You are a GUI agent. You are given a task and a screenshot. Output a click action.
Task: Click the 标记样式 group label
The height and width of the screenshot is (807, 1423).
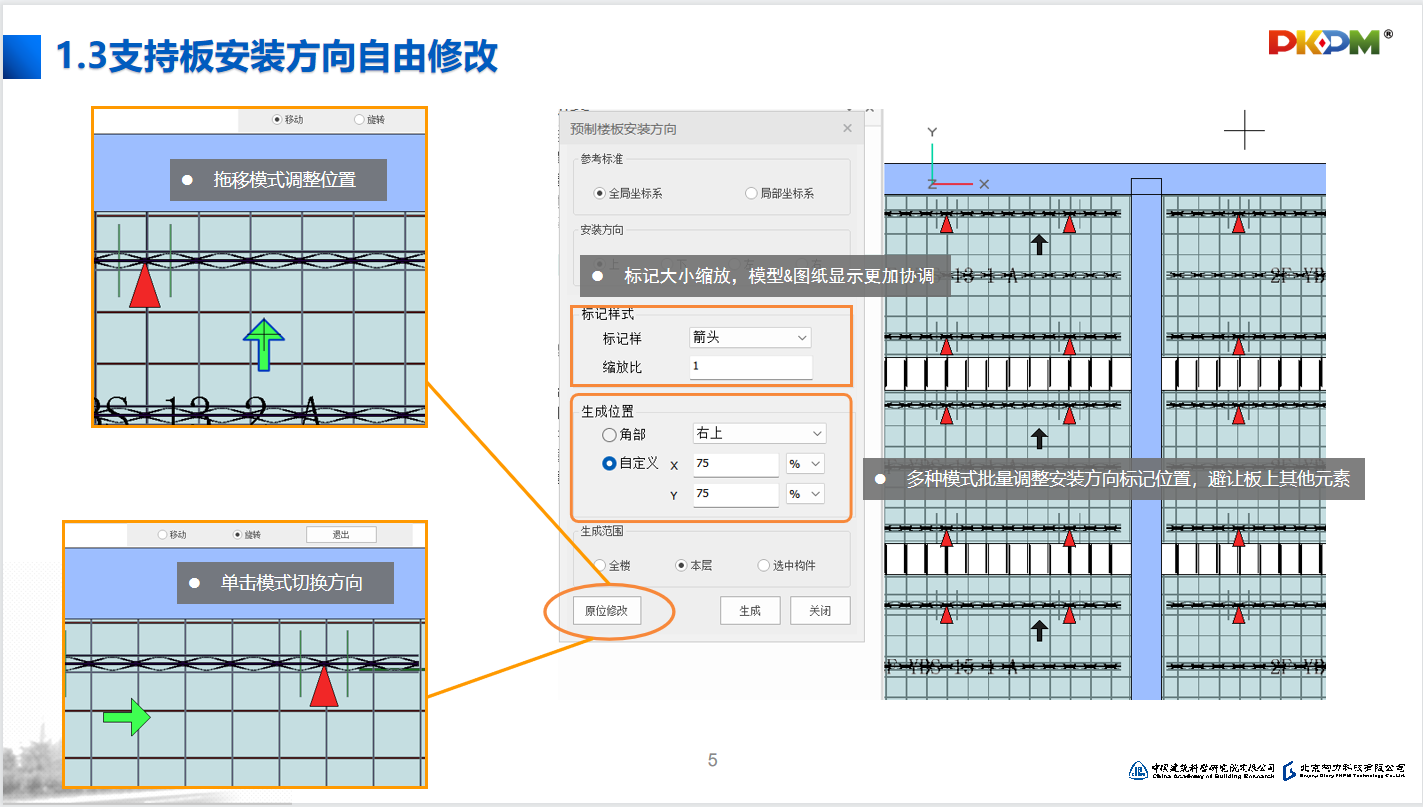coord(608,314)
